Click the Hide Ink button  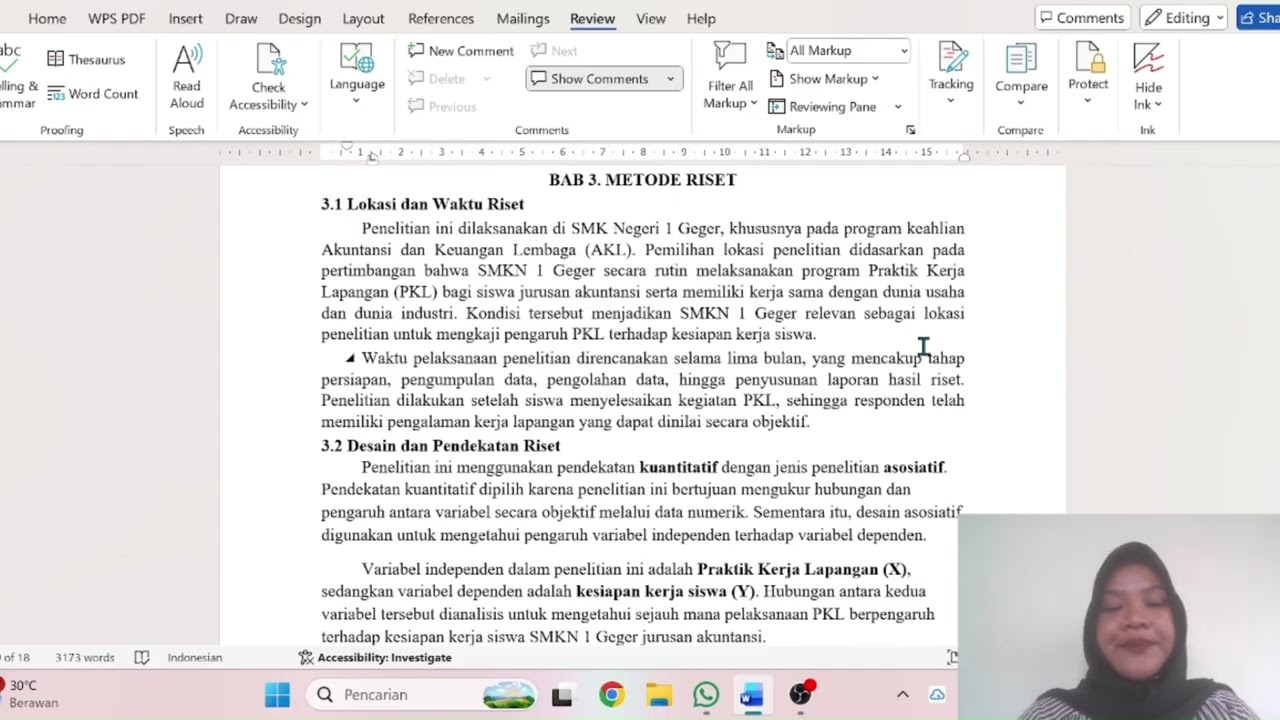coord(1148,78)
